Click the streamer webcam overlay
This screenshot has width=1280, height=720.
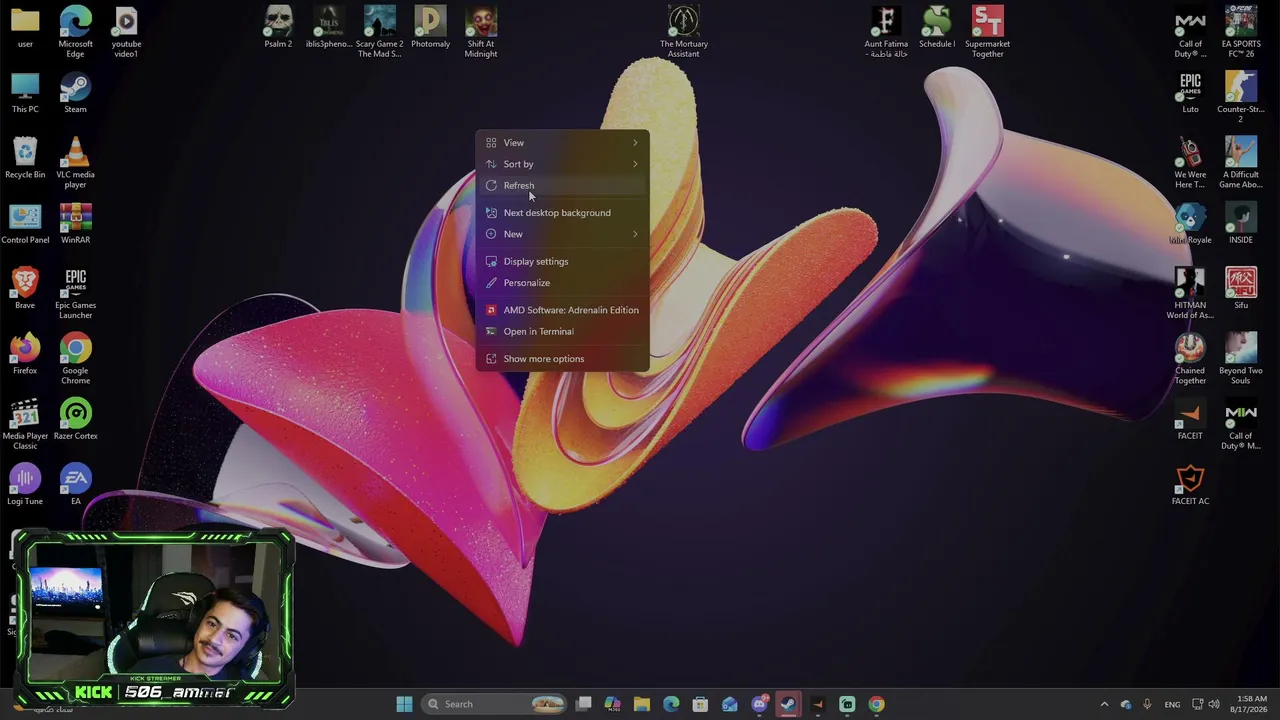[x=155, y=620]
